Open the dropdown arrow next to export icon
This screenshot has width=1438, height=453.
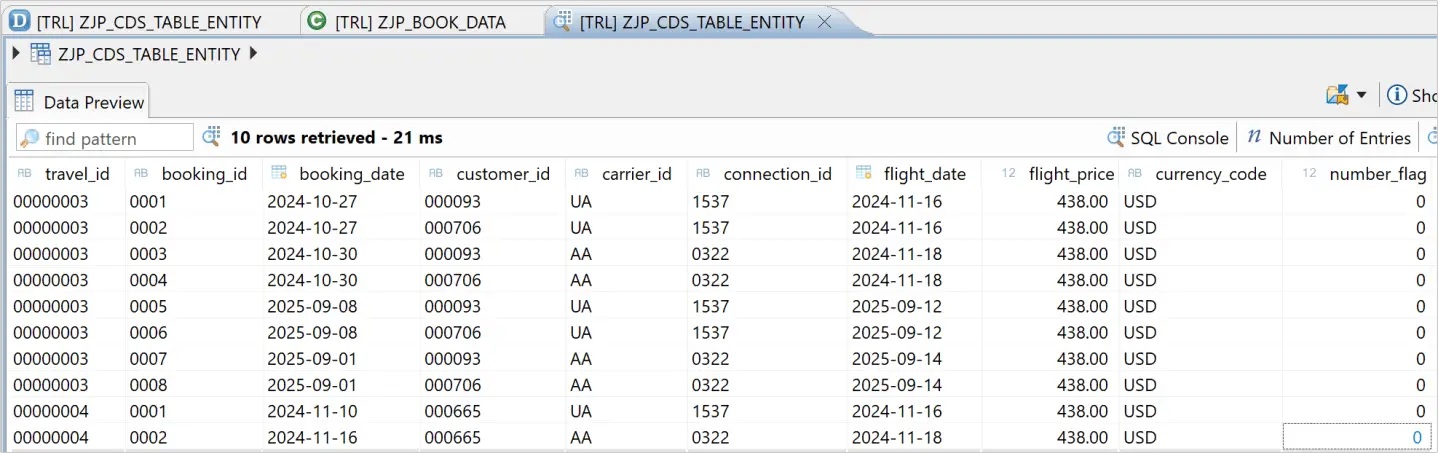(1361, 95)
